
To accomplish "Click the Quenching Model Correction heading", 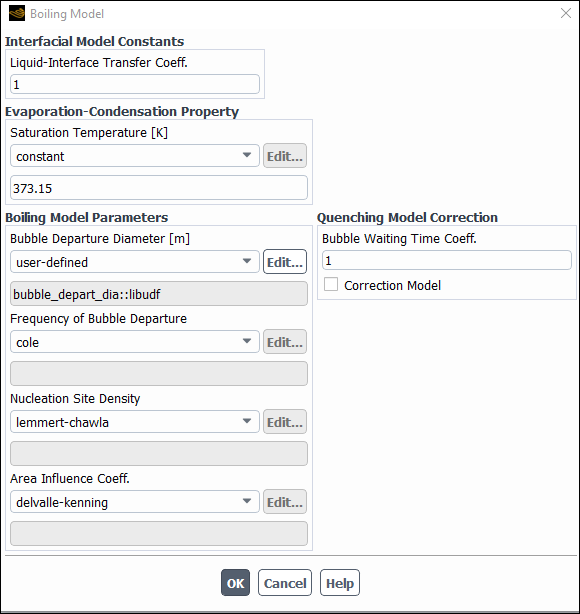I will pyautogui.click(x=407, y=217).
